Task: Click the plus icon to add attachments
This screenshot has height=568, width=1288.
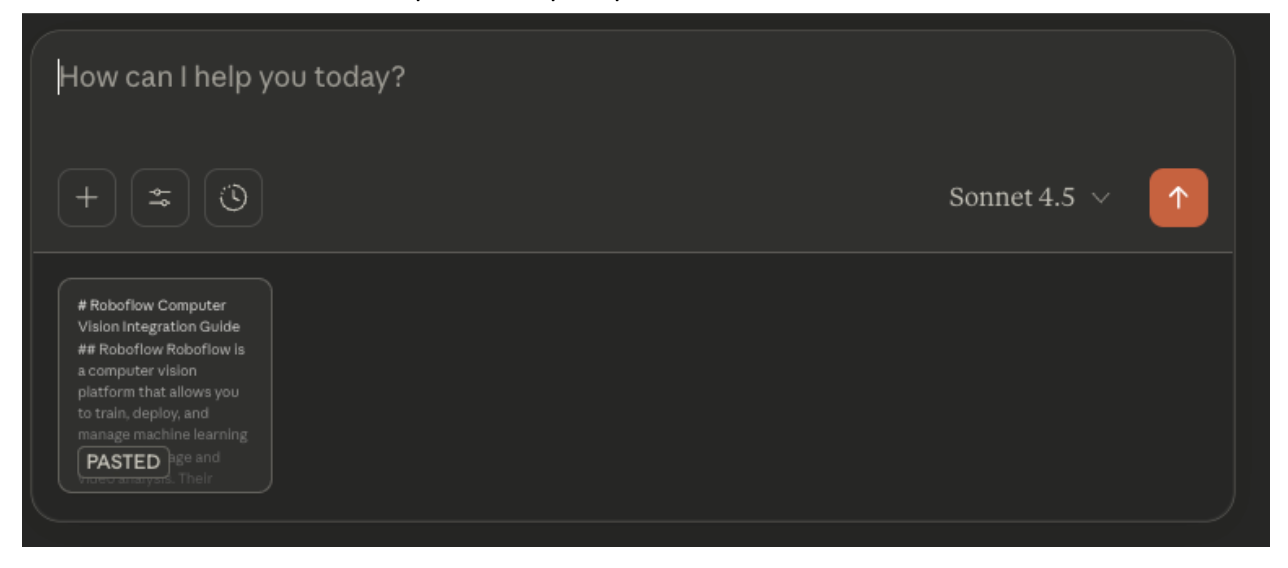Action: (87, 198)
